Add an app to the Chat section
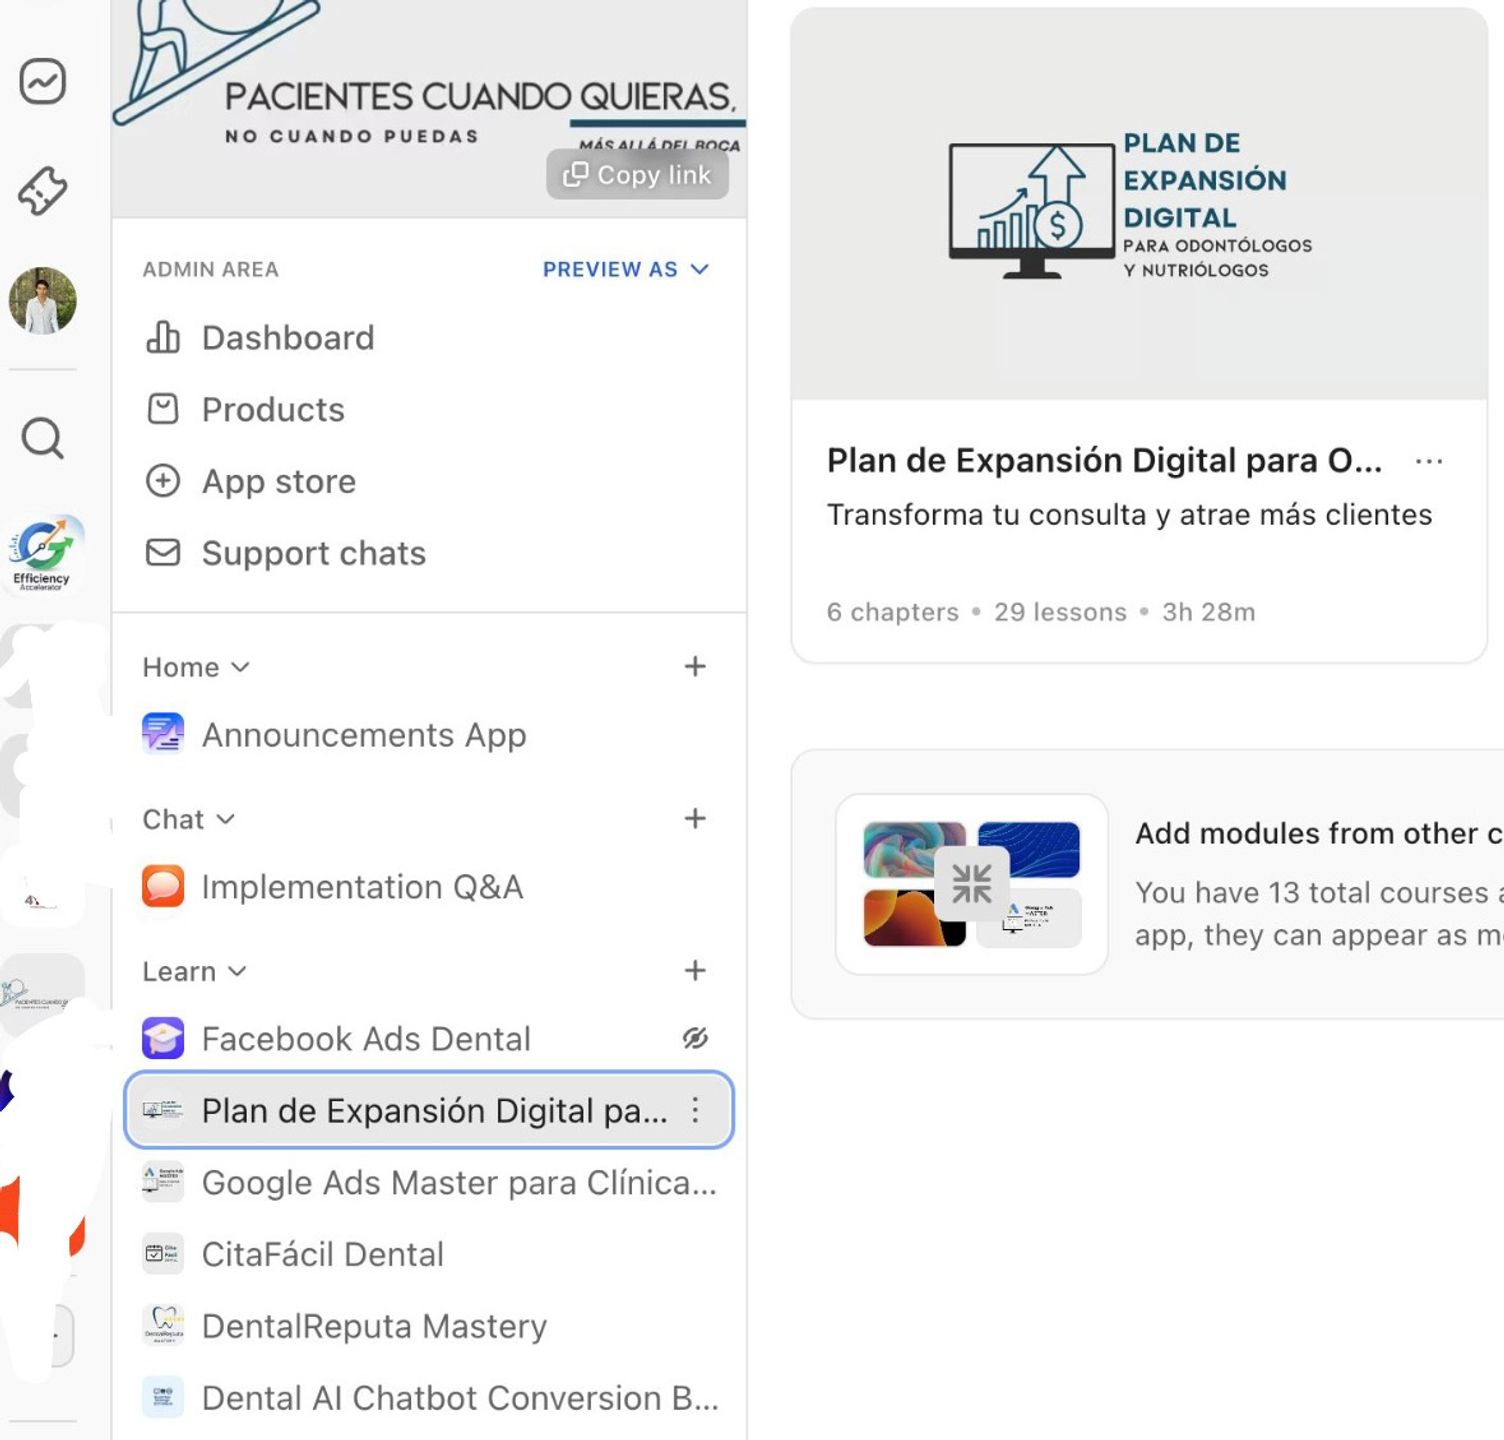The width and height of the screenshot is (1504, 1440). point(695,819)
